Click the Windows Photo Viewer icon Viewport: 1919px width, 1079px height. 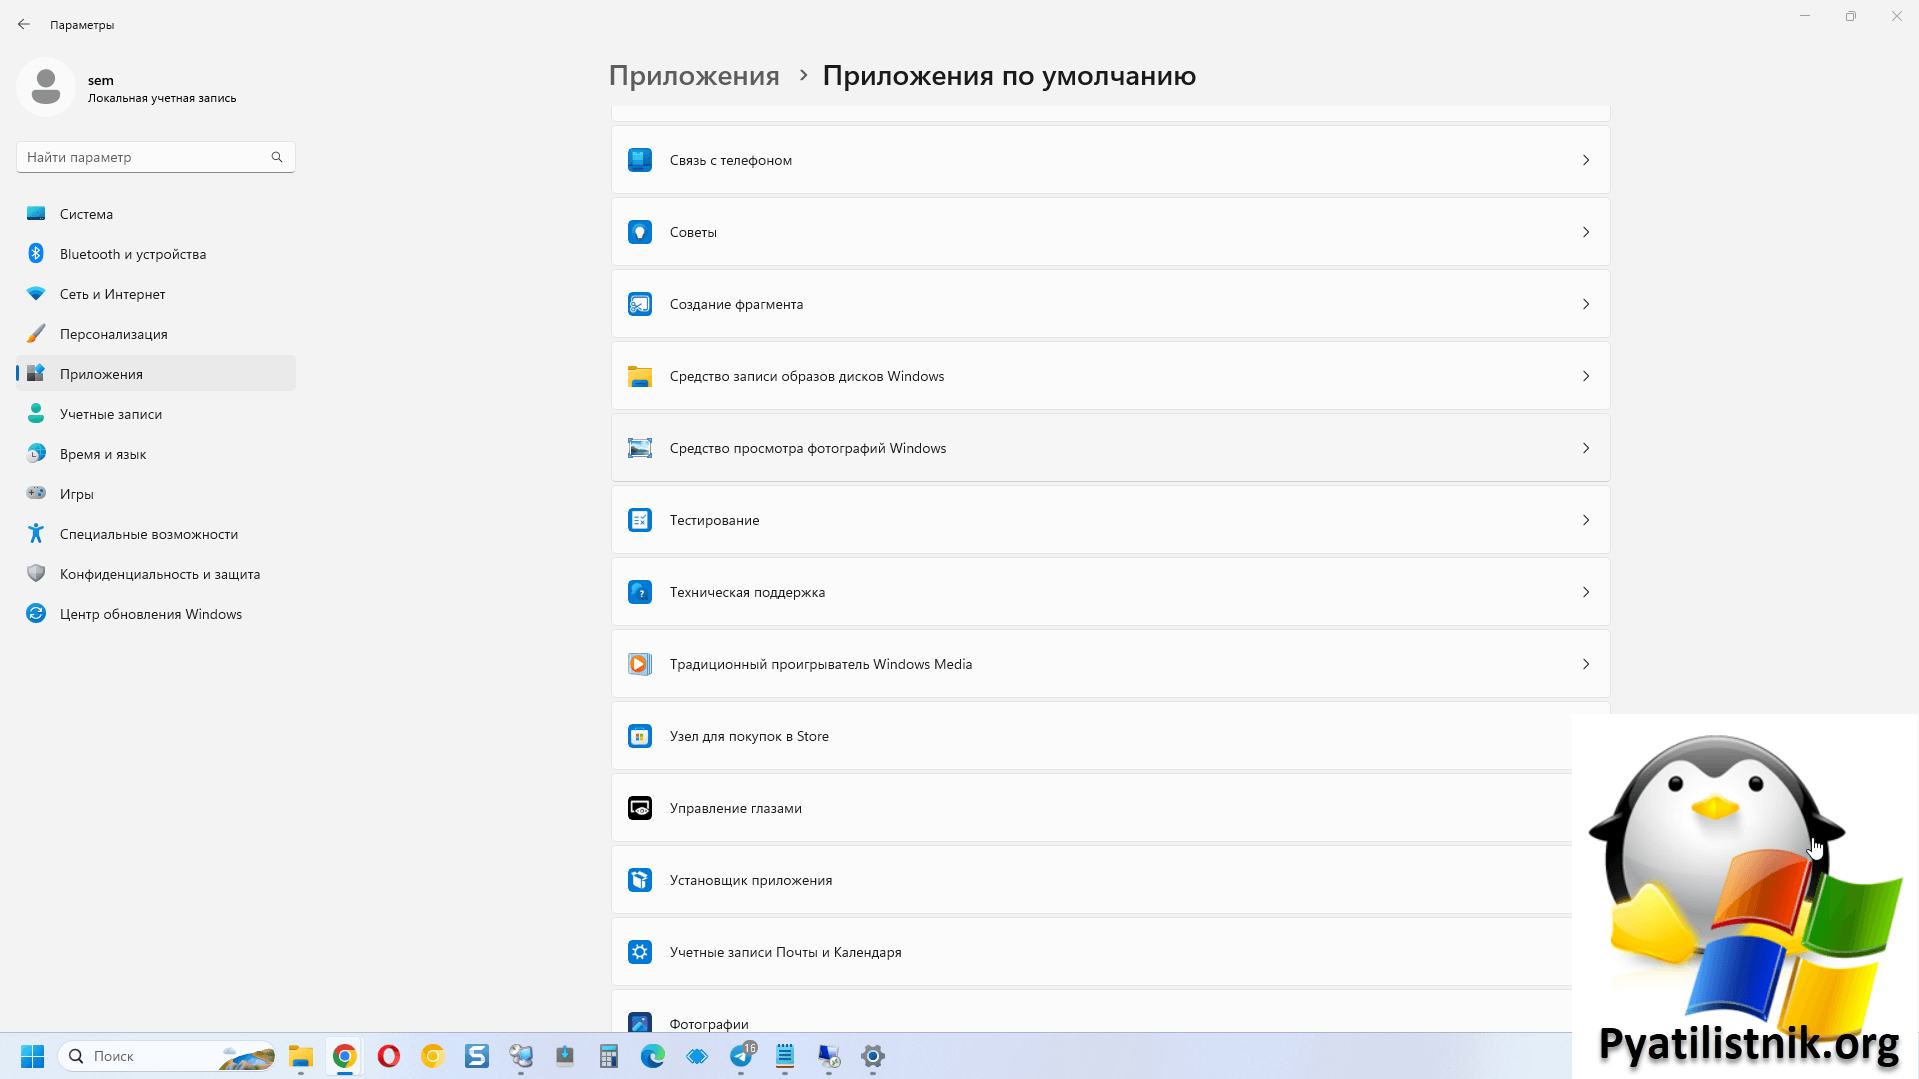[640, 448]
